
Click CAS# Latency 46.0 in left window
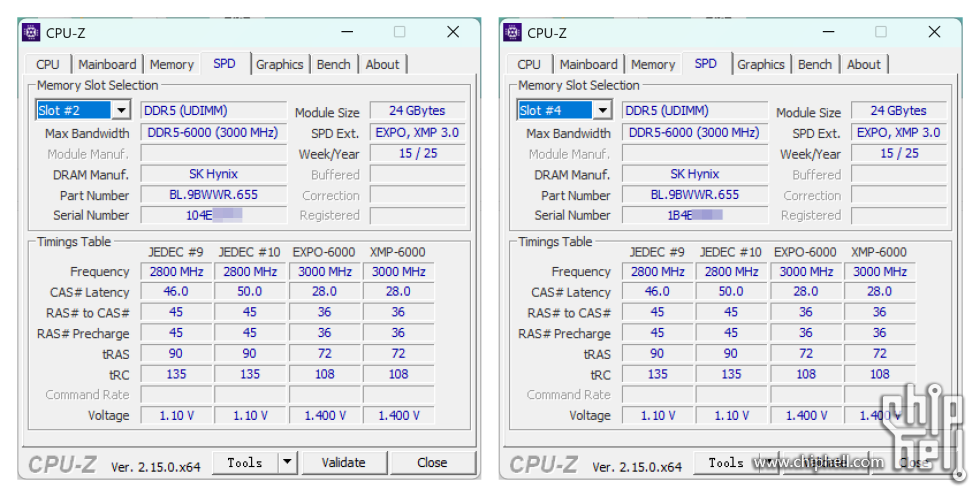[x=176, y=291]
